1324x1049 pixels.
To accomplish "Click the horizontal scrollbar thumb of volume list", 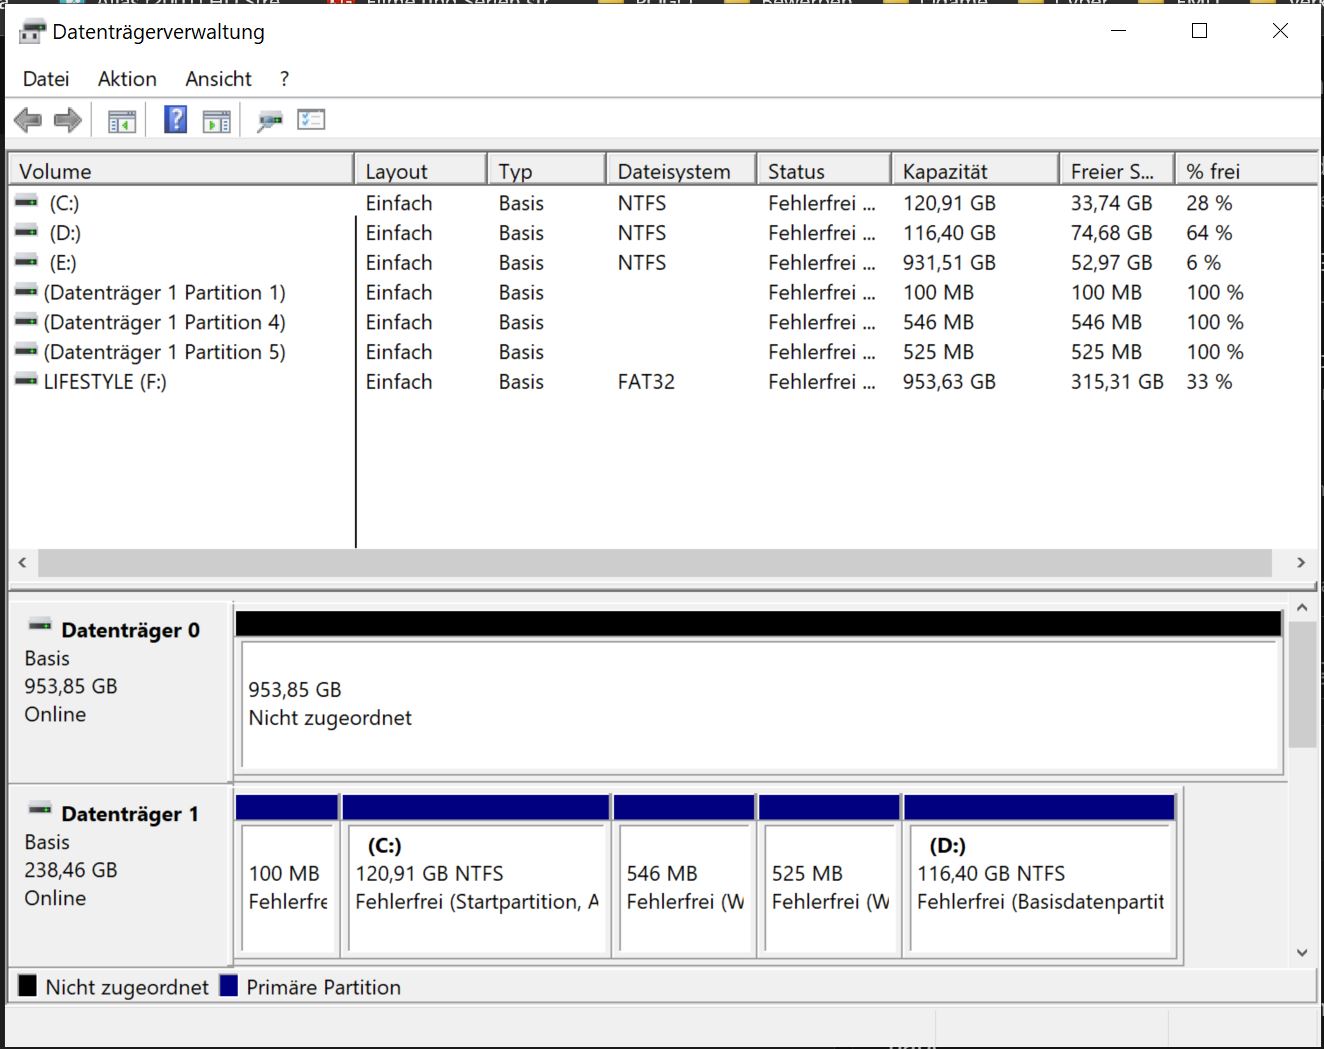I will [x=655, y=563].
